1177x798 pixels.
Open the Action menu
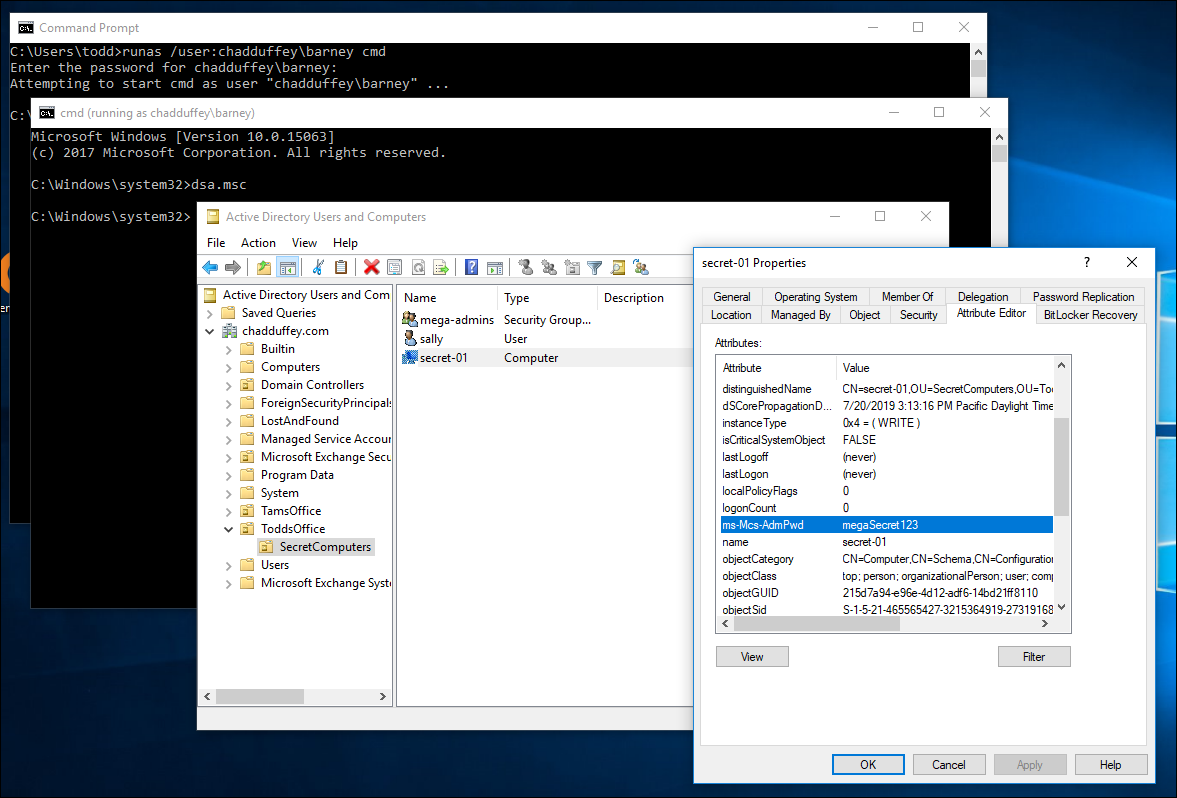click(x=258, y=242)
